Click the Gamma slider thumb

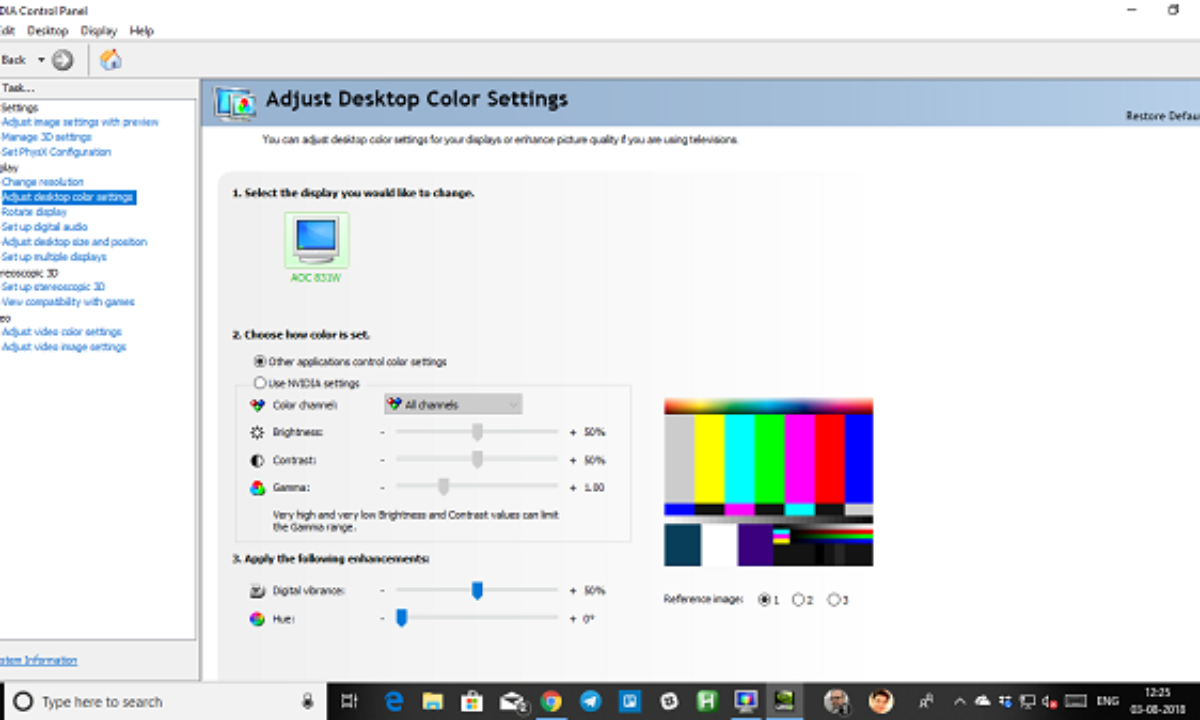click(x=443, y=487)
